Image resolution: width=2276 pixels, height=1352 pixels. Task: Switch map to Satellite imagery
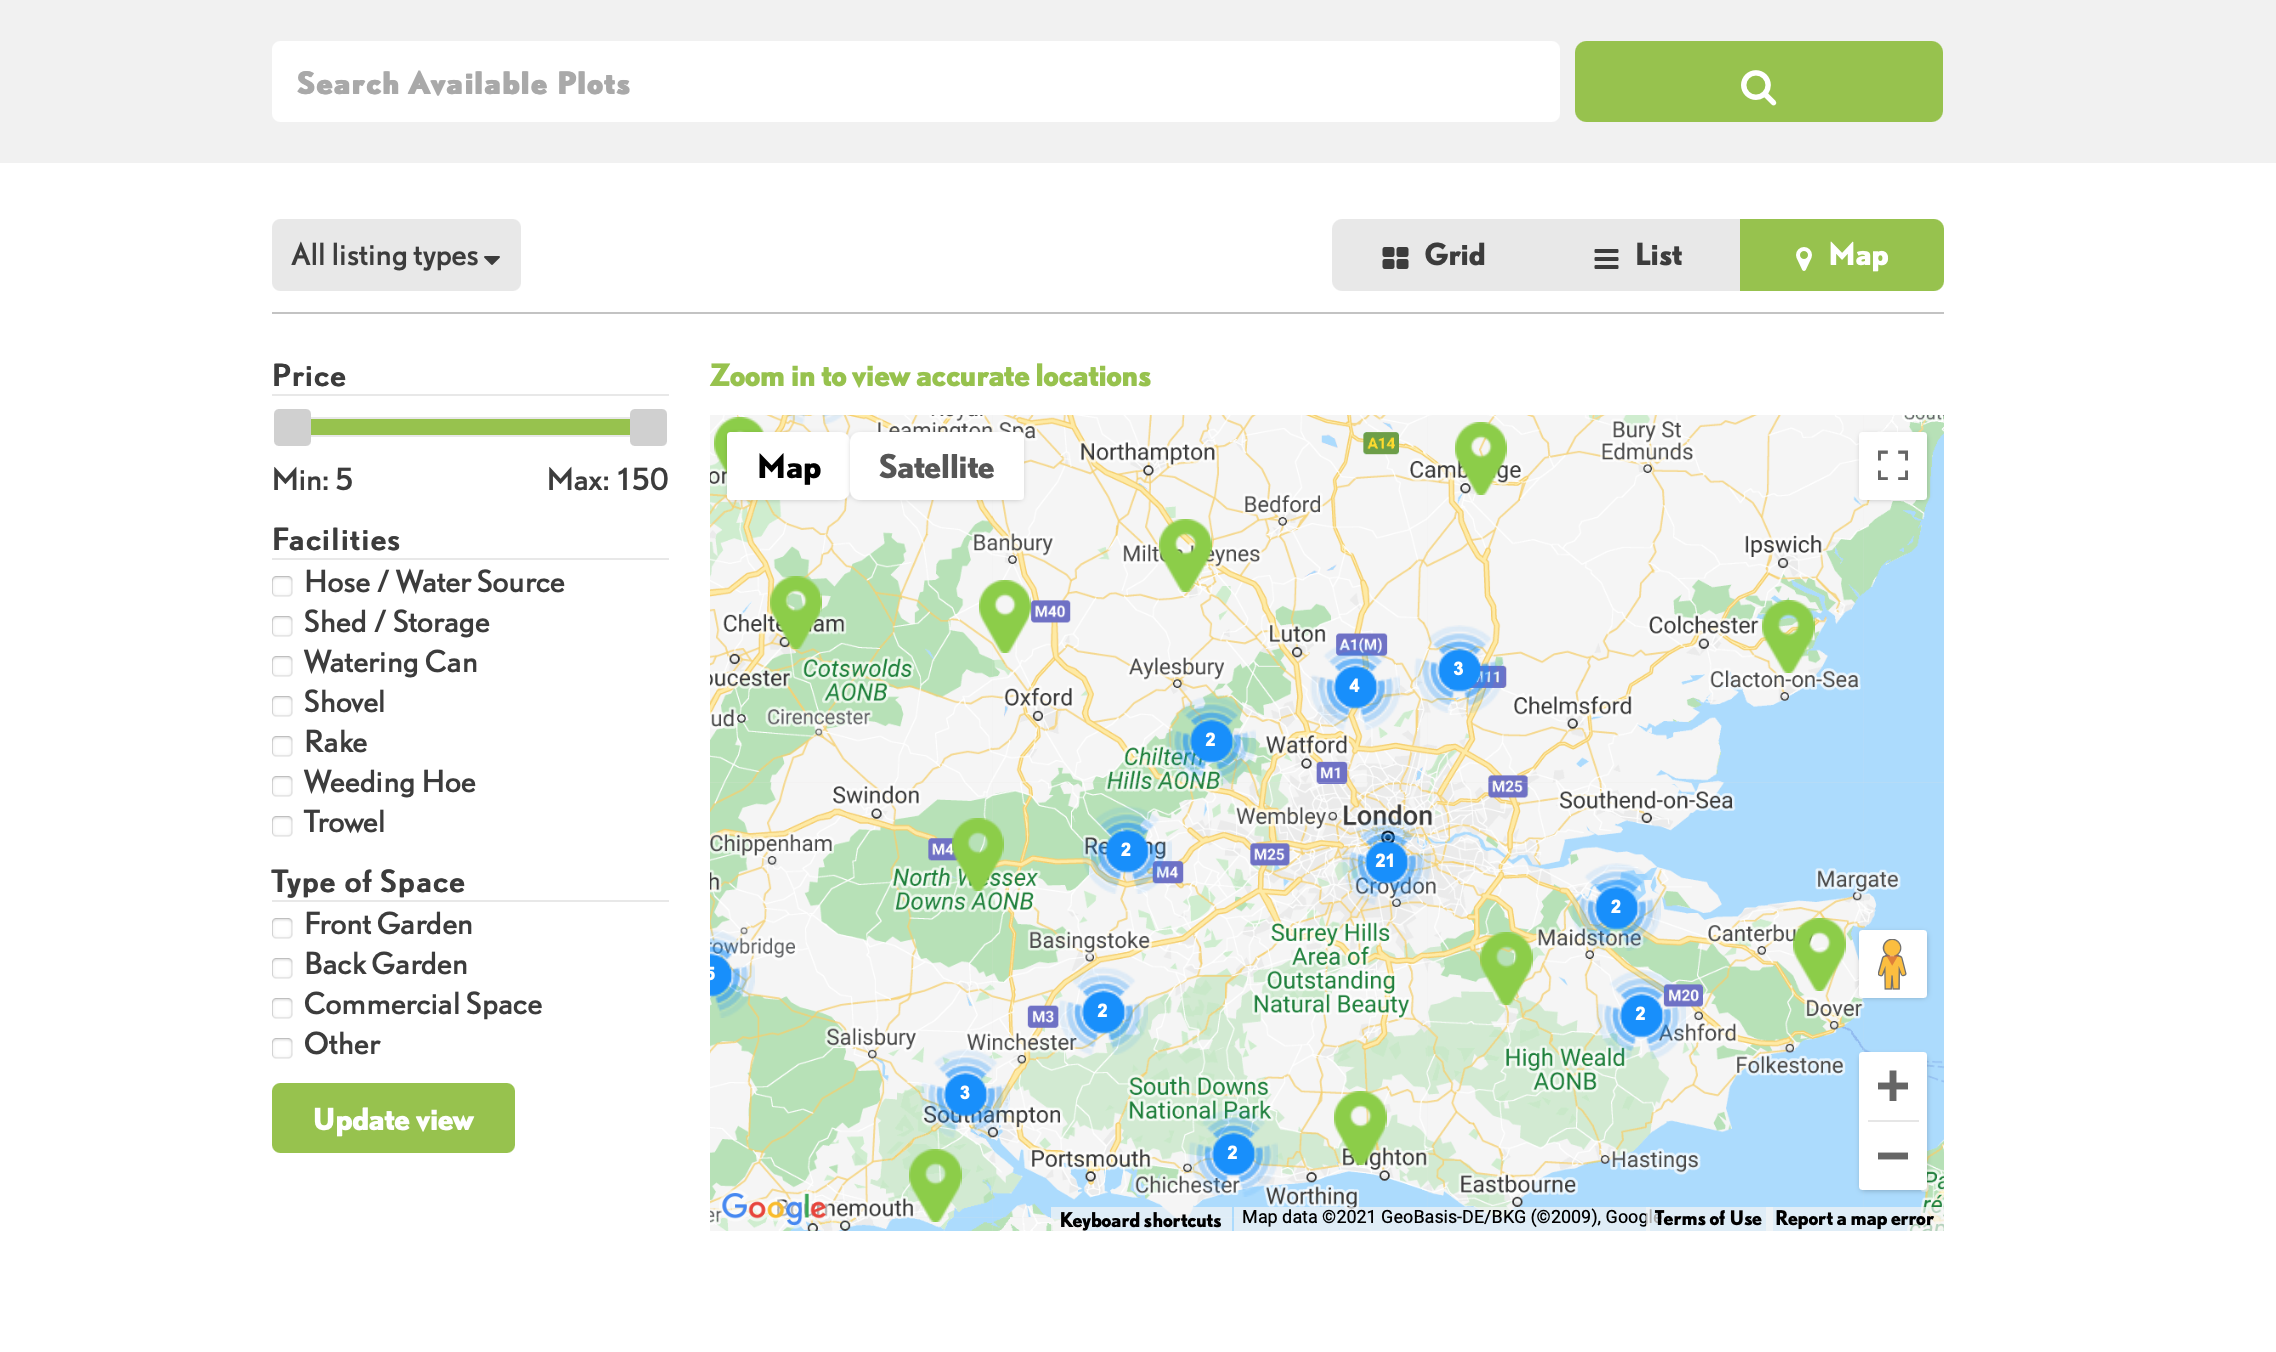pos(936,467)
